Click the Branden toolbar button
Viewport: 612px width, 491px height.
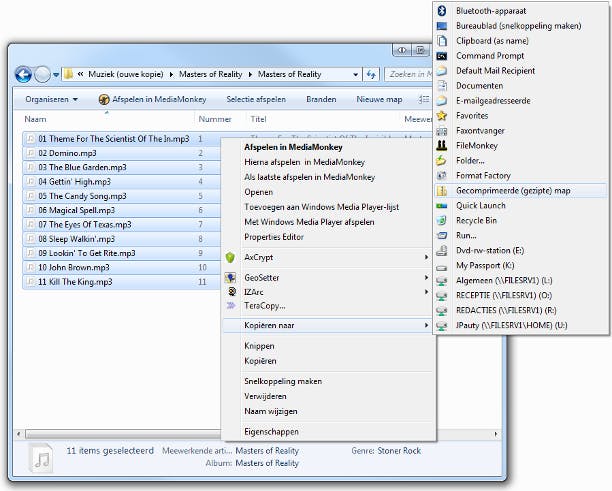pos(321,100)
